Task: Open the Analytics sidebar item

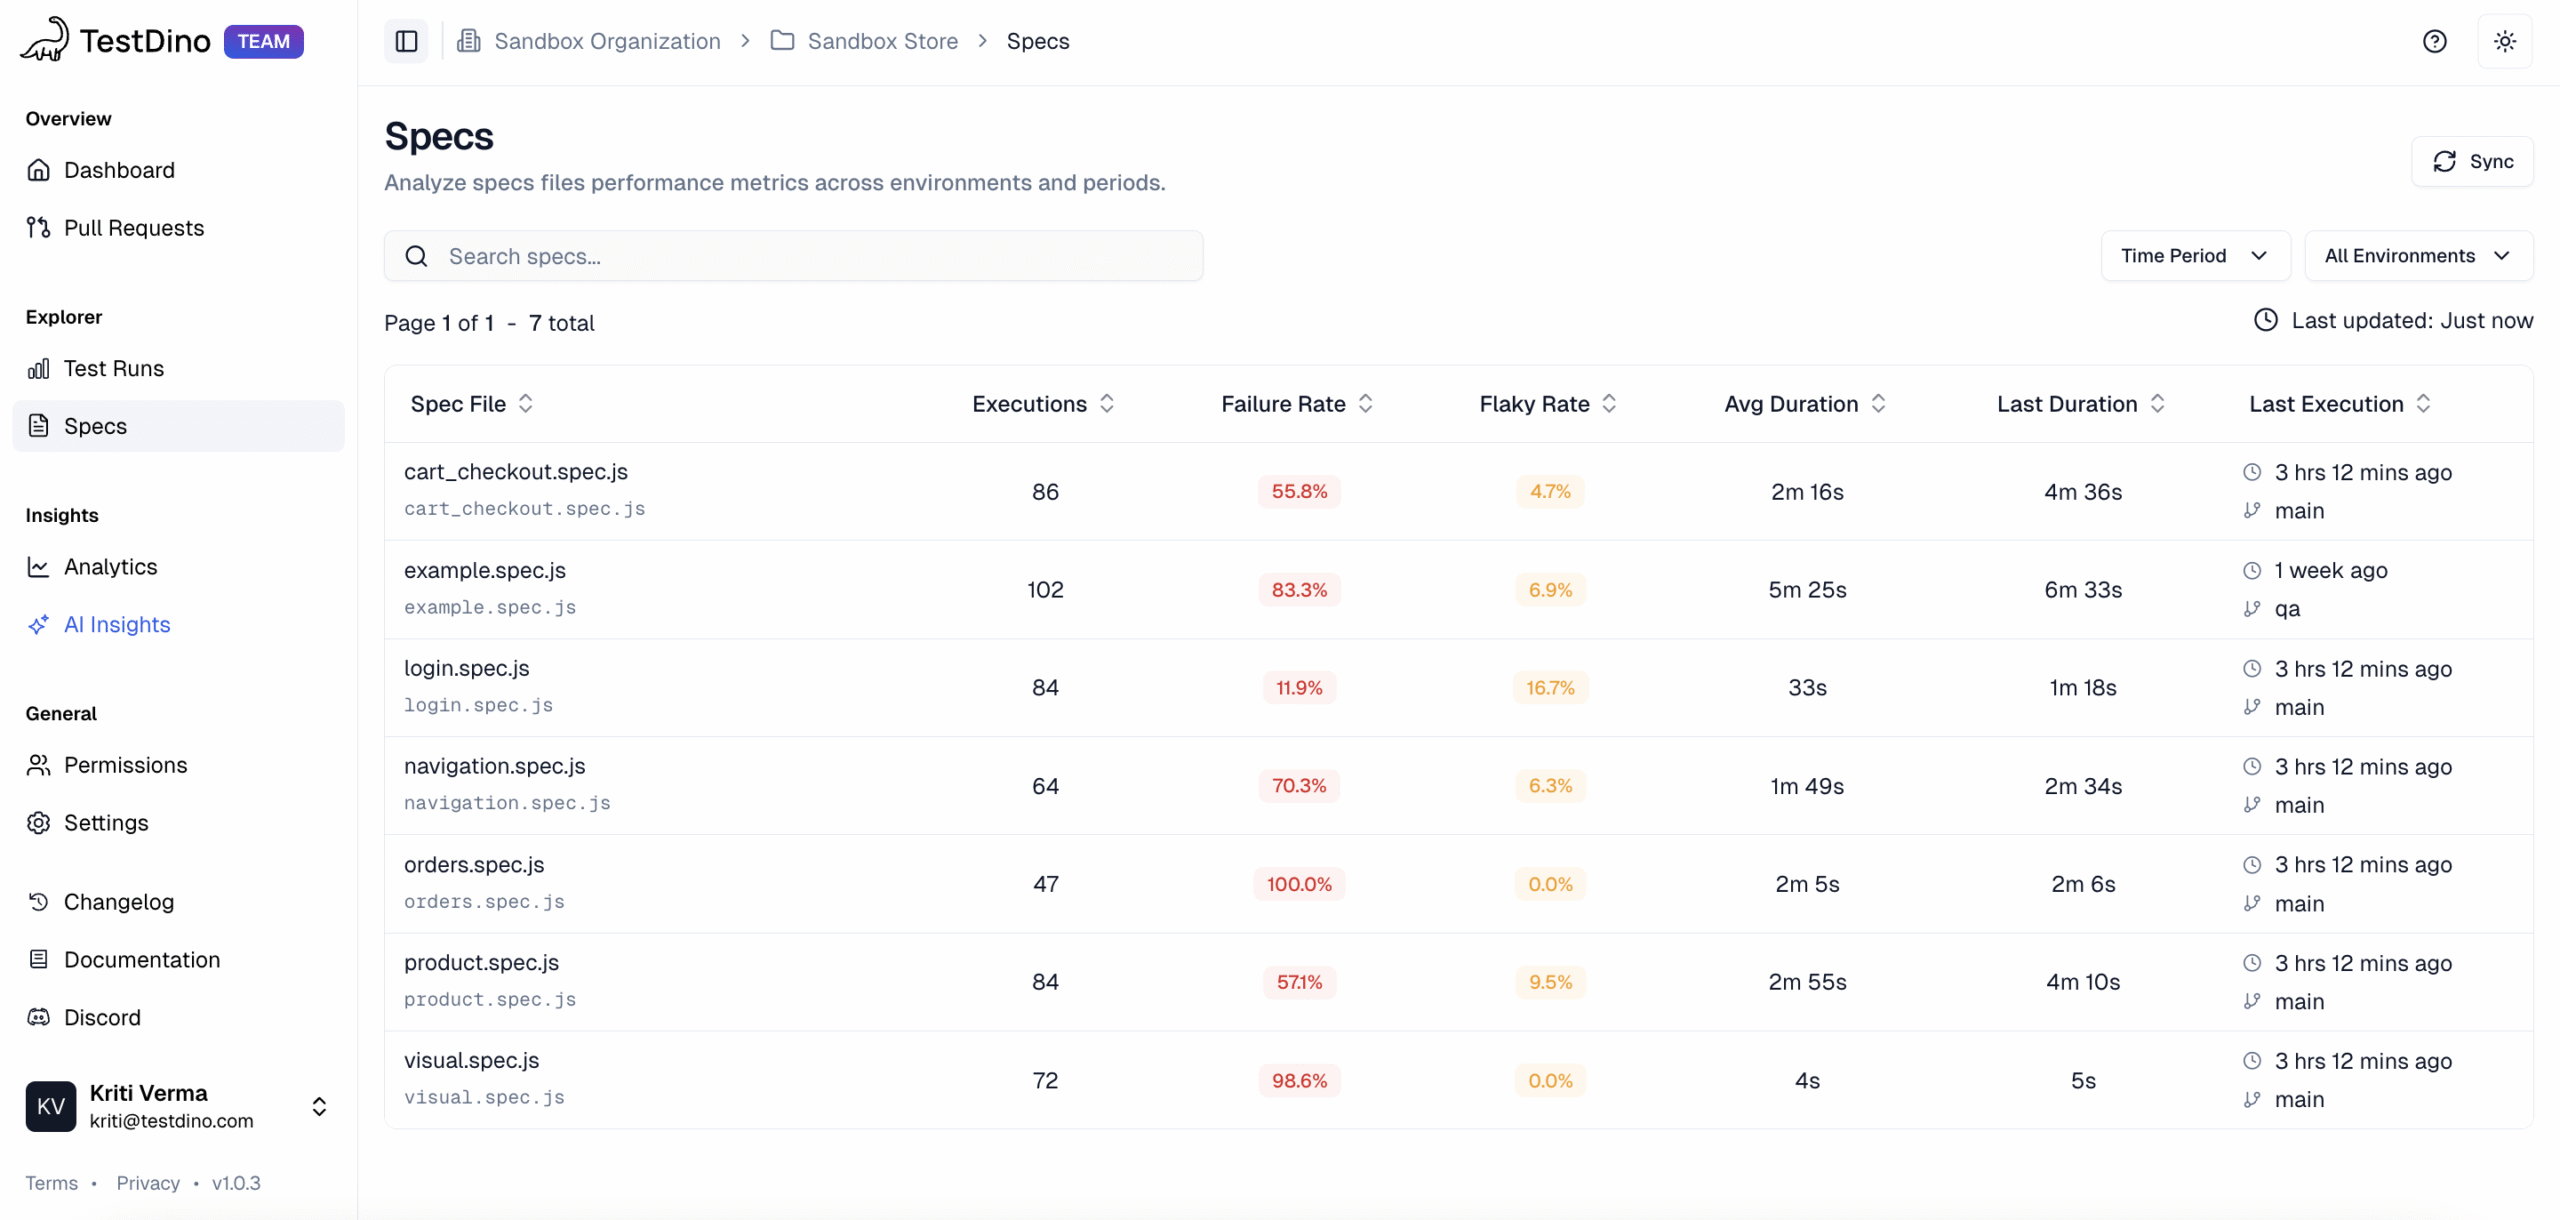Action: coord(110,567)
